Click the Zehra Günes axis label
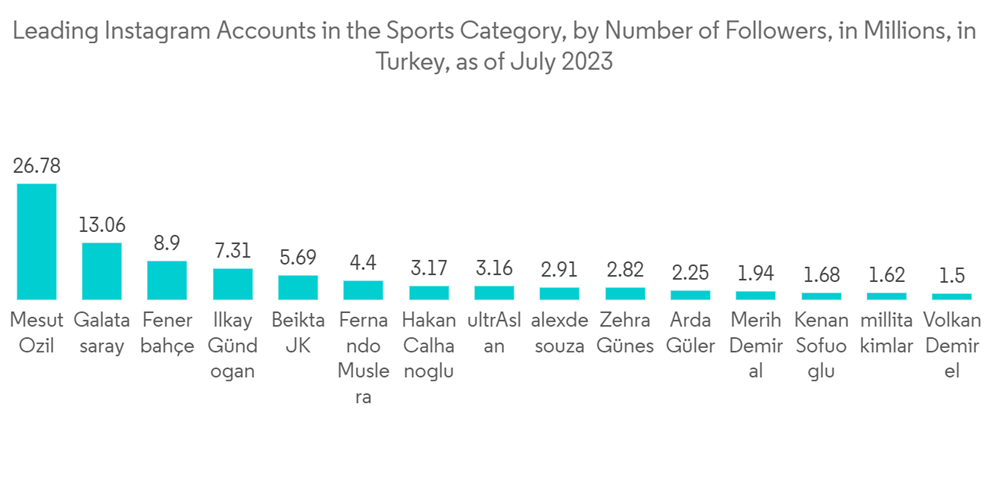This screenshot has height=504, width=1000. [x=625, y=333]
